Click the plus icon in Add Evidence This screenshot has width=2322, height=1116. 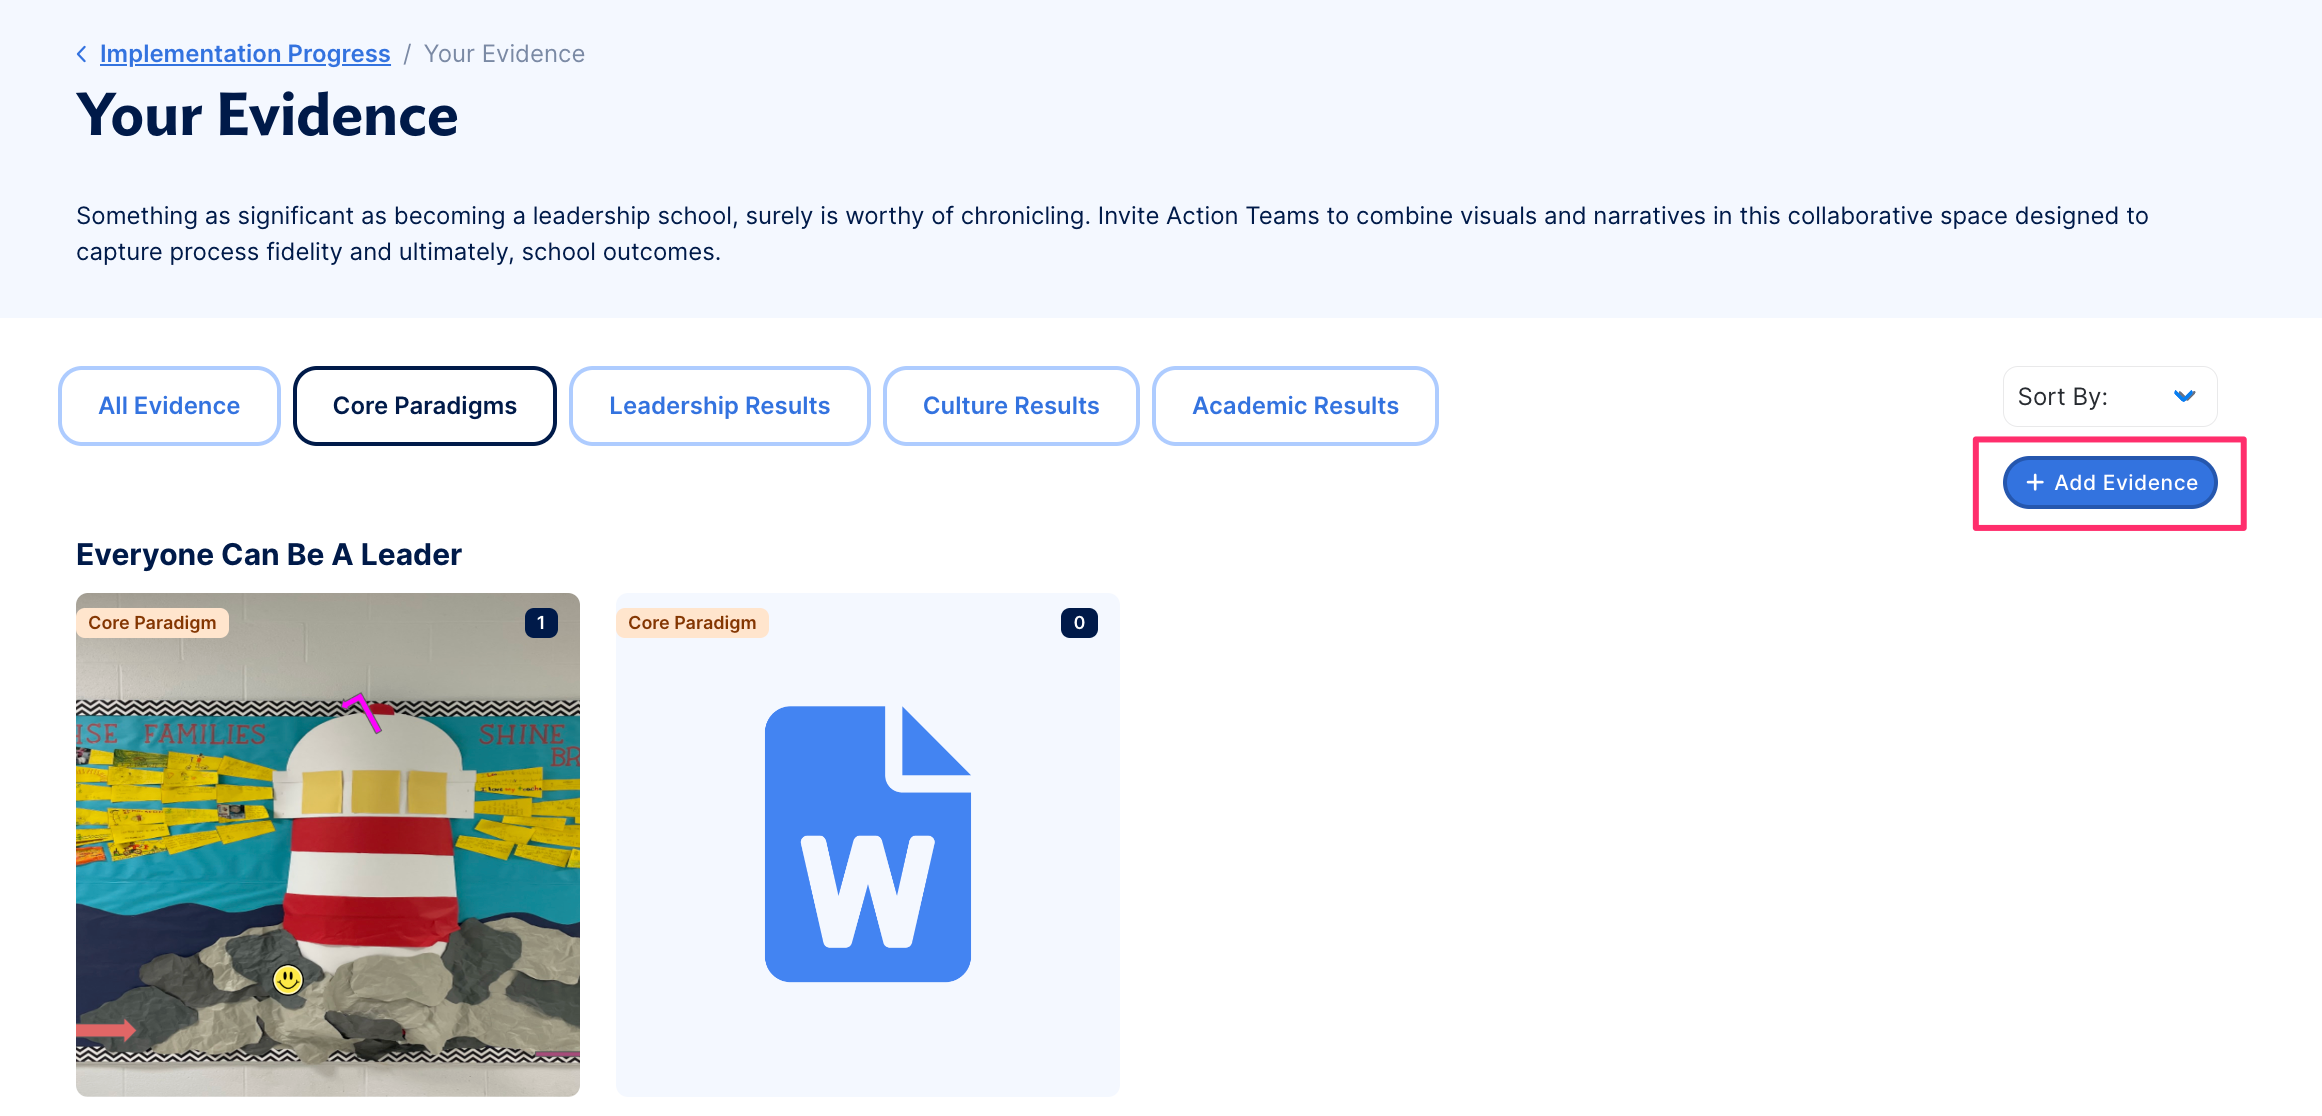point(2034,483)
